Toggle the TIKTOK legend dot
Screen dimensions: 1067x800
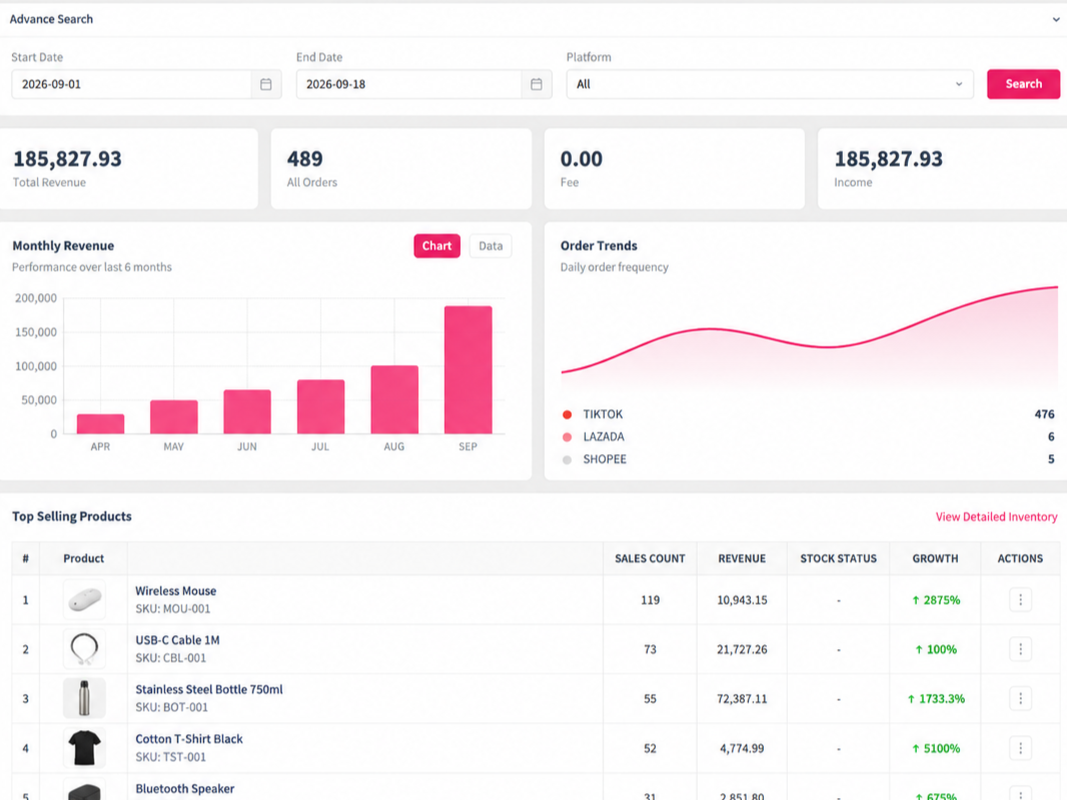tap(567, 414)
